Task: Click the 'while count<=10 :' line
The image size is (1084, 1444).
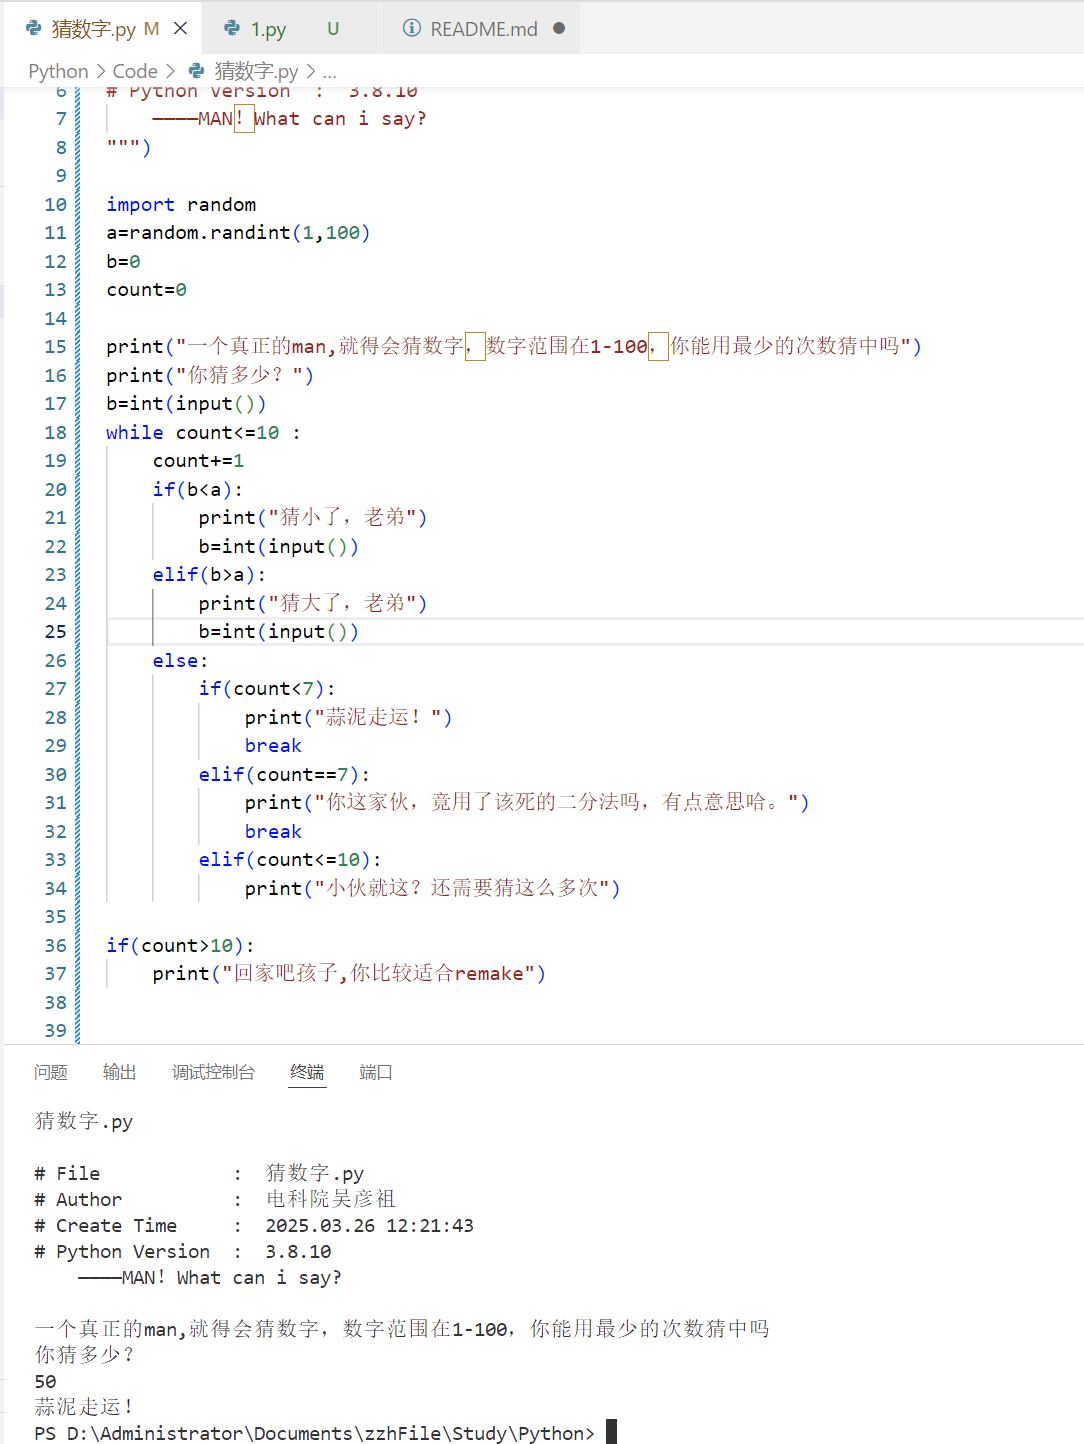Action: click(203, 432)
